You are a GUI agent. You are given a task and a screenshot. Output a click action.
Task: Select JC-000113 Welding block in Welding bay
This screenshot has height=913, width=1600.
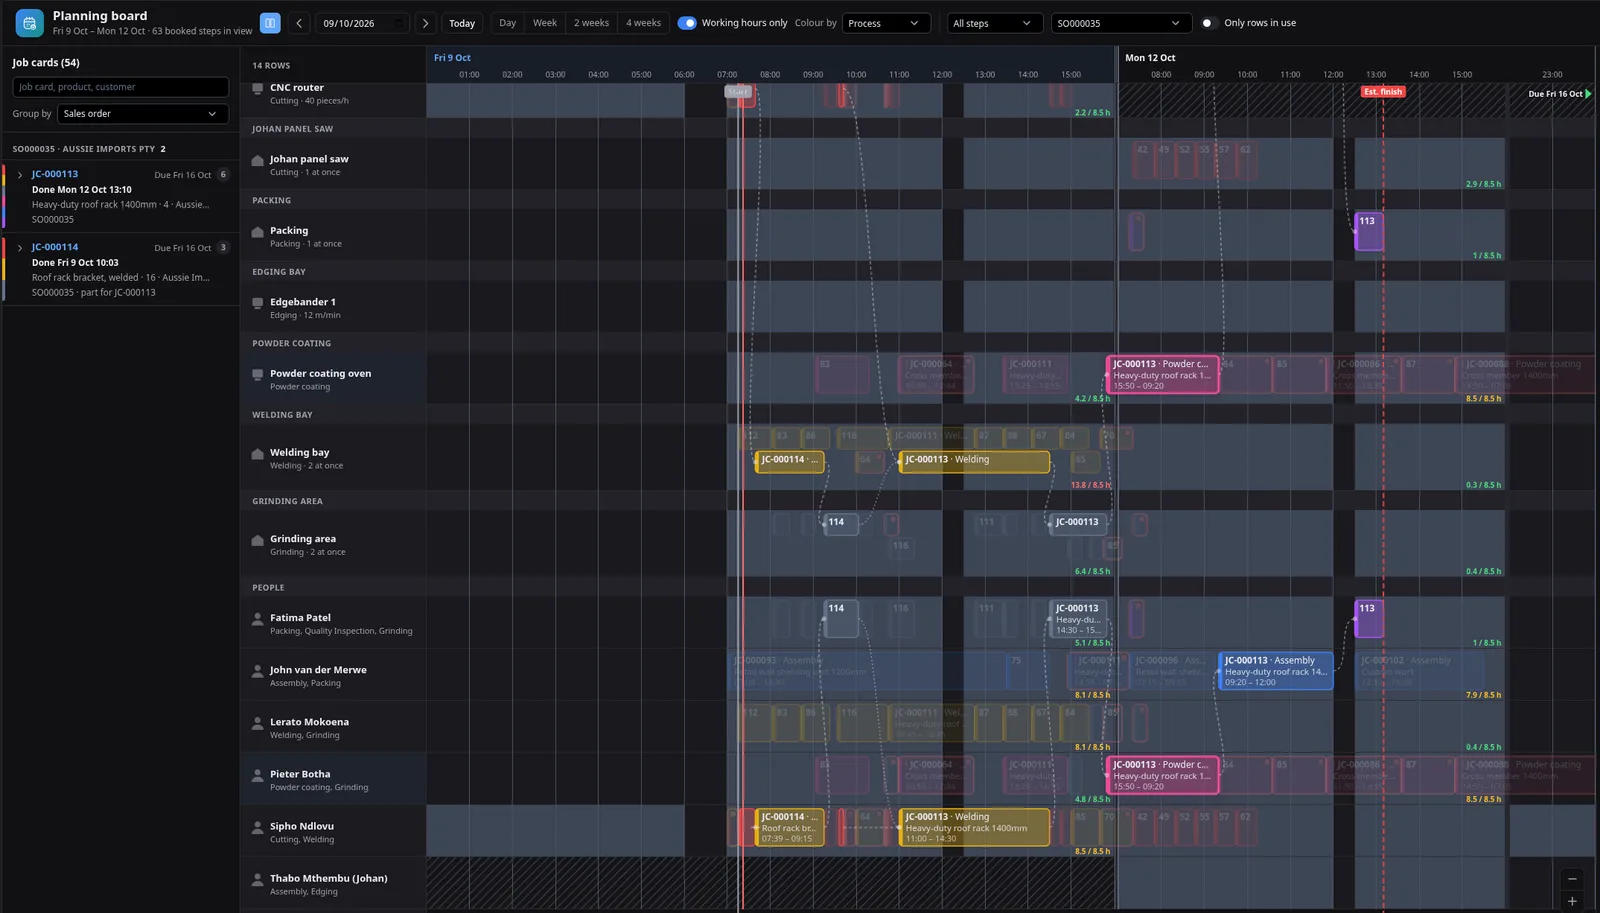click(x=974, y=461)
